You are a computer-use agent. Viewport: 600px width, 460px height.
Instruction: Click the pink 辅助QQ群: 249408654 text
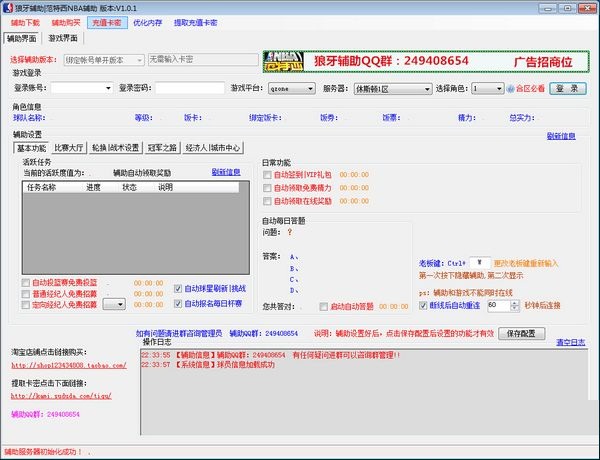pos(45,414)
